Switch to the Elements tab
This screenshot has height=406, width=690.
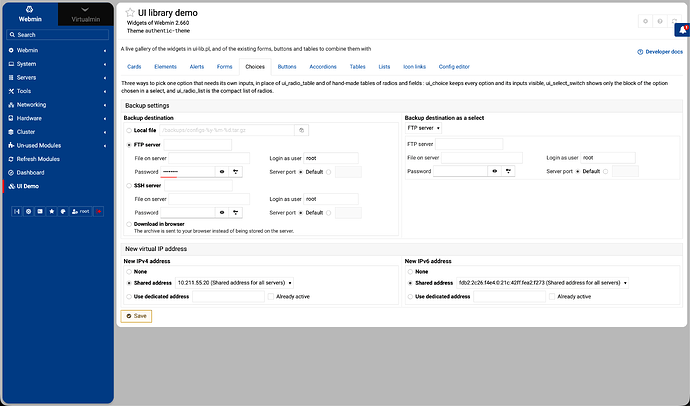(165, 67)
